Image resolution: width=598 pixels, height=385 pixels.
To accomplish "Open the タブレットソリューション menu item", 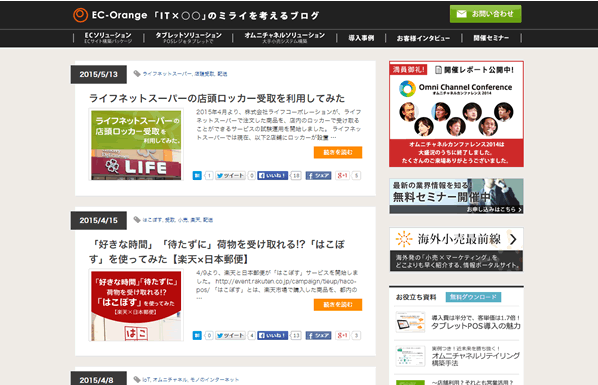I will 188,37.
